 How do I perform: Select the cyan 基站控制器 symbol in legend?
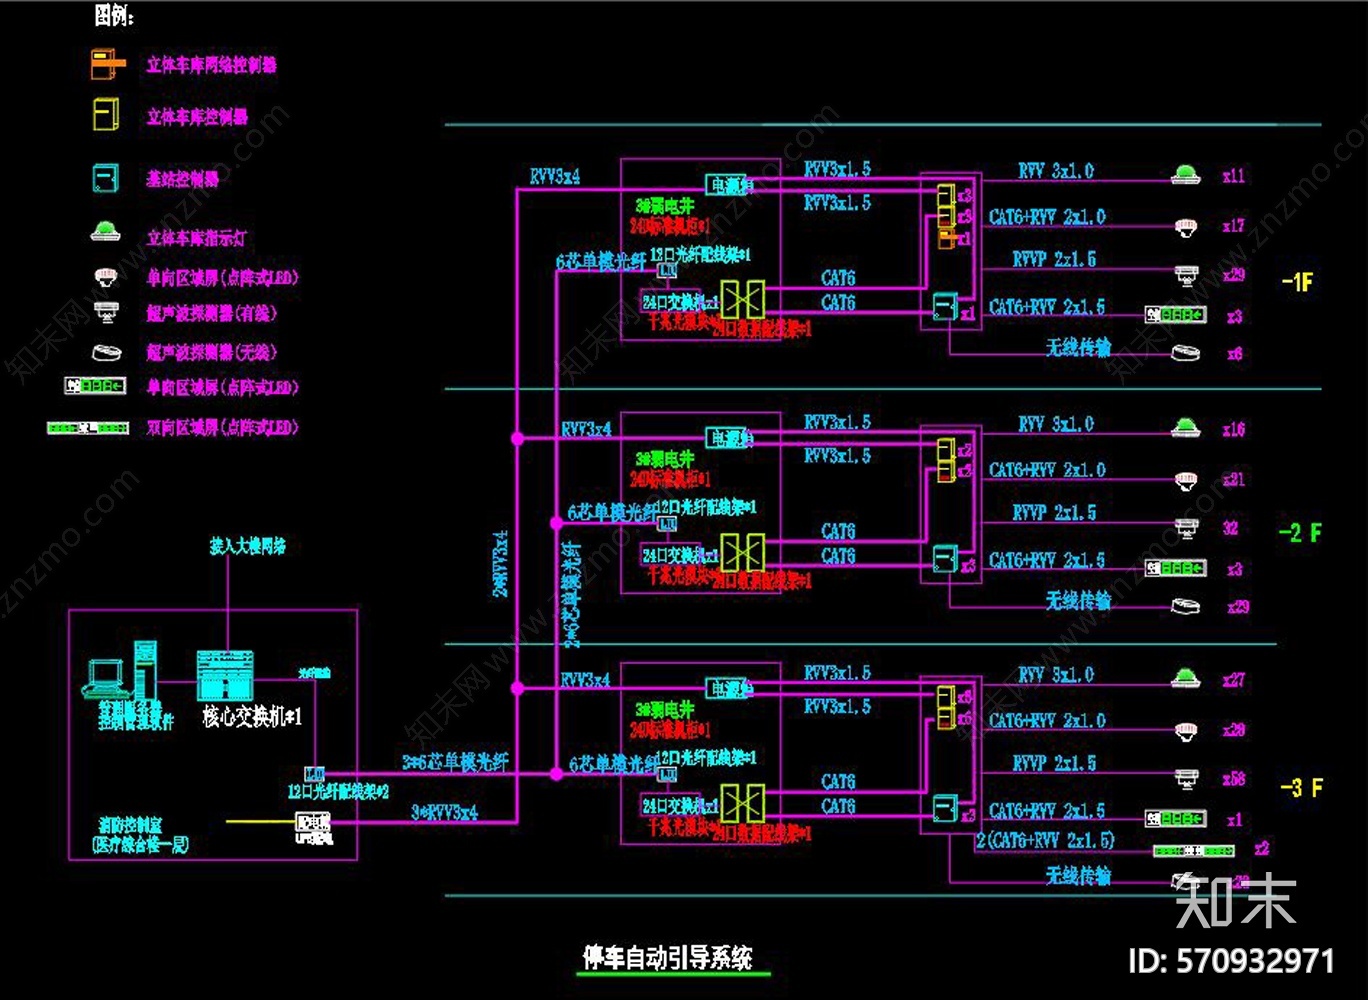coord(103,177)
